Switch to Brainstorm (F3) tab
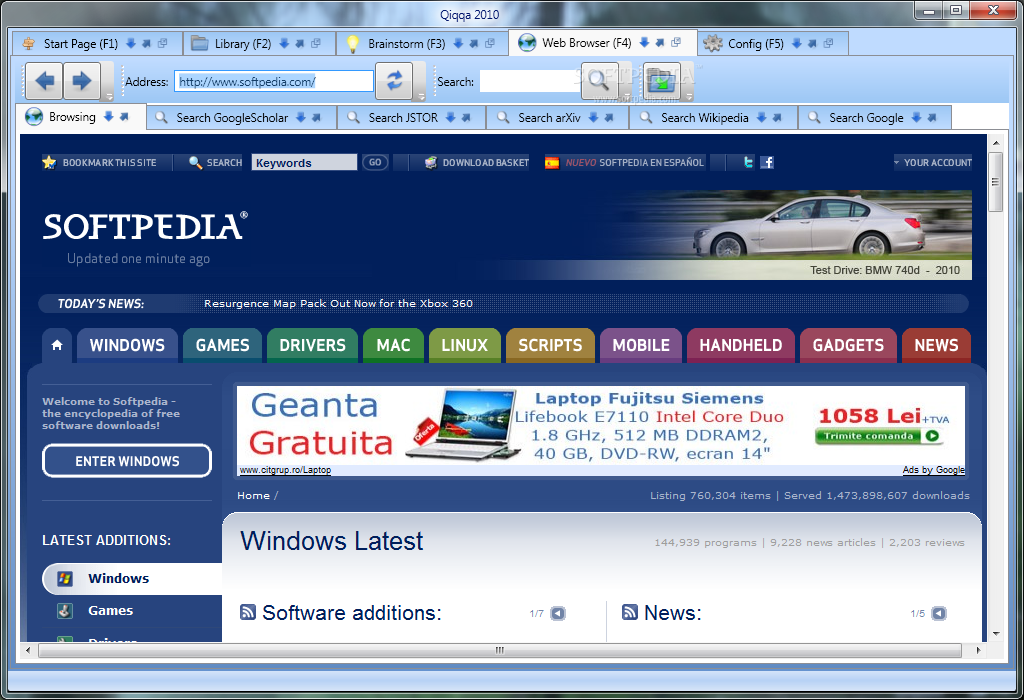The height and width of the screenshot is (700, 1024). click(406, 44)
